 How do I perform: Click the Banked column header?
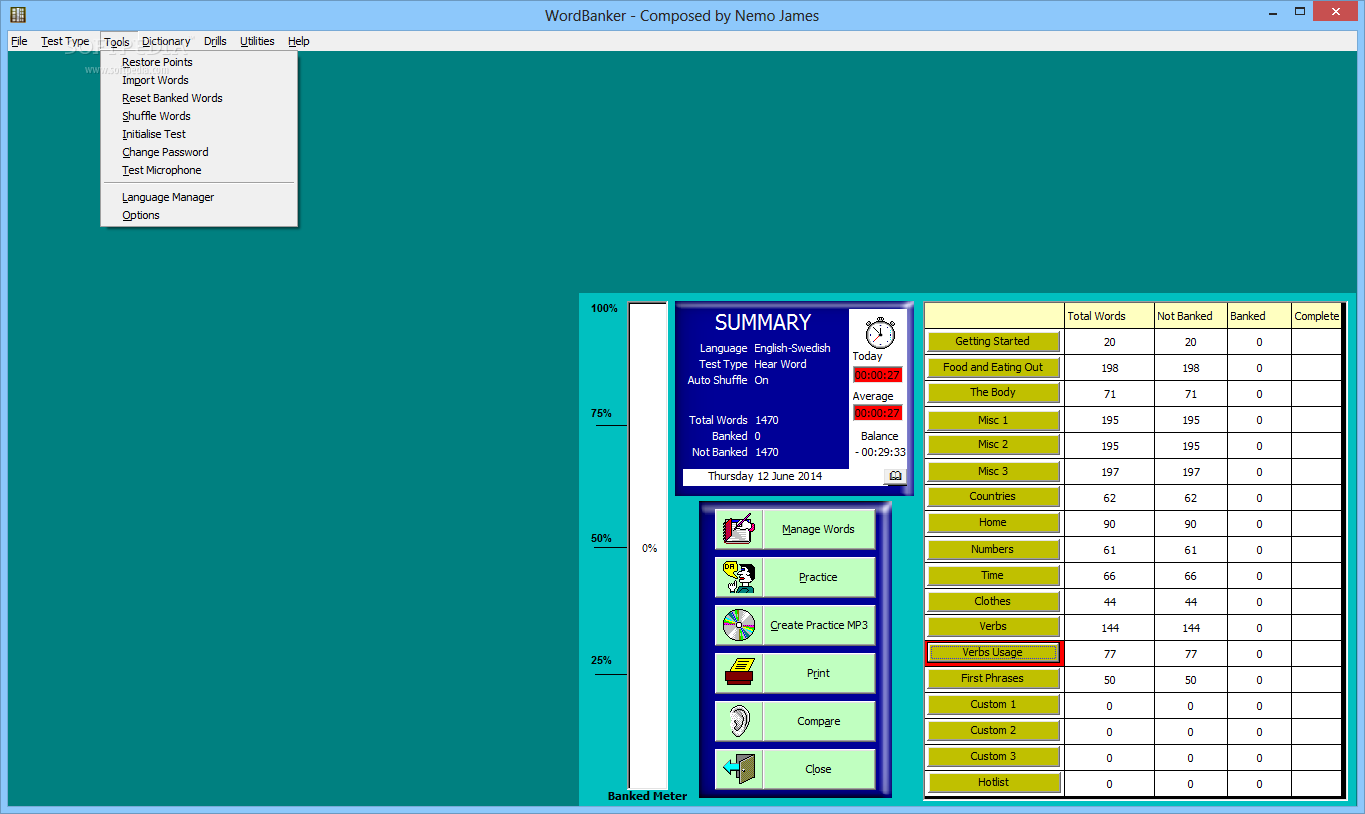(1259, 316)
